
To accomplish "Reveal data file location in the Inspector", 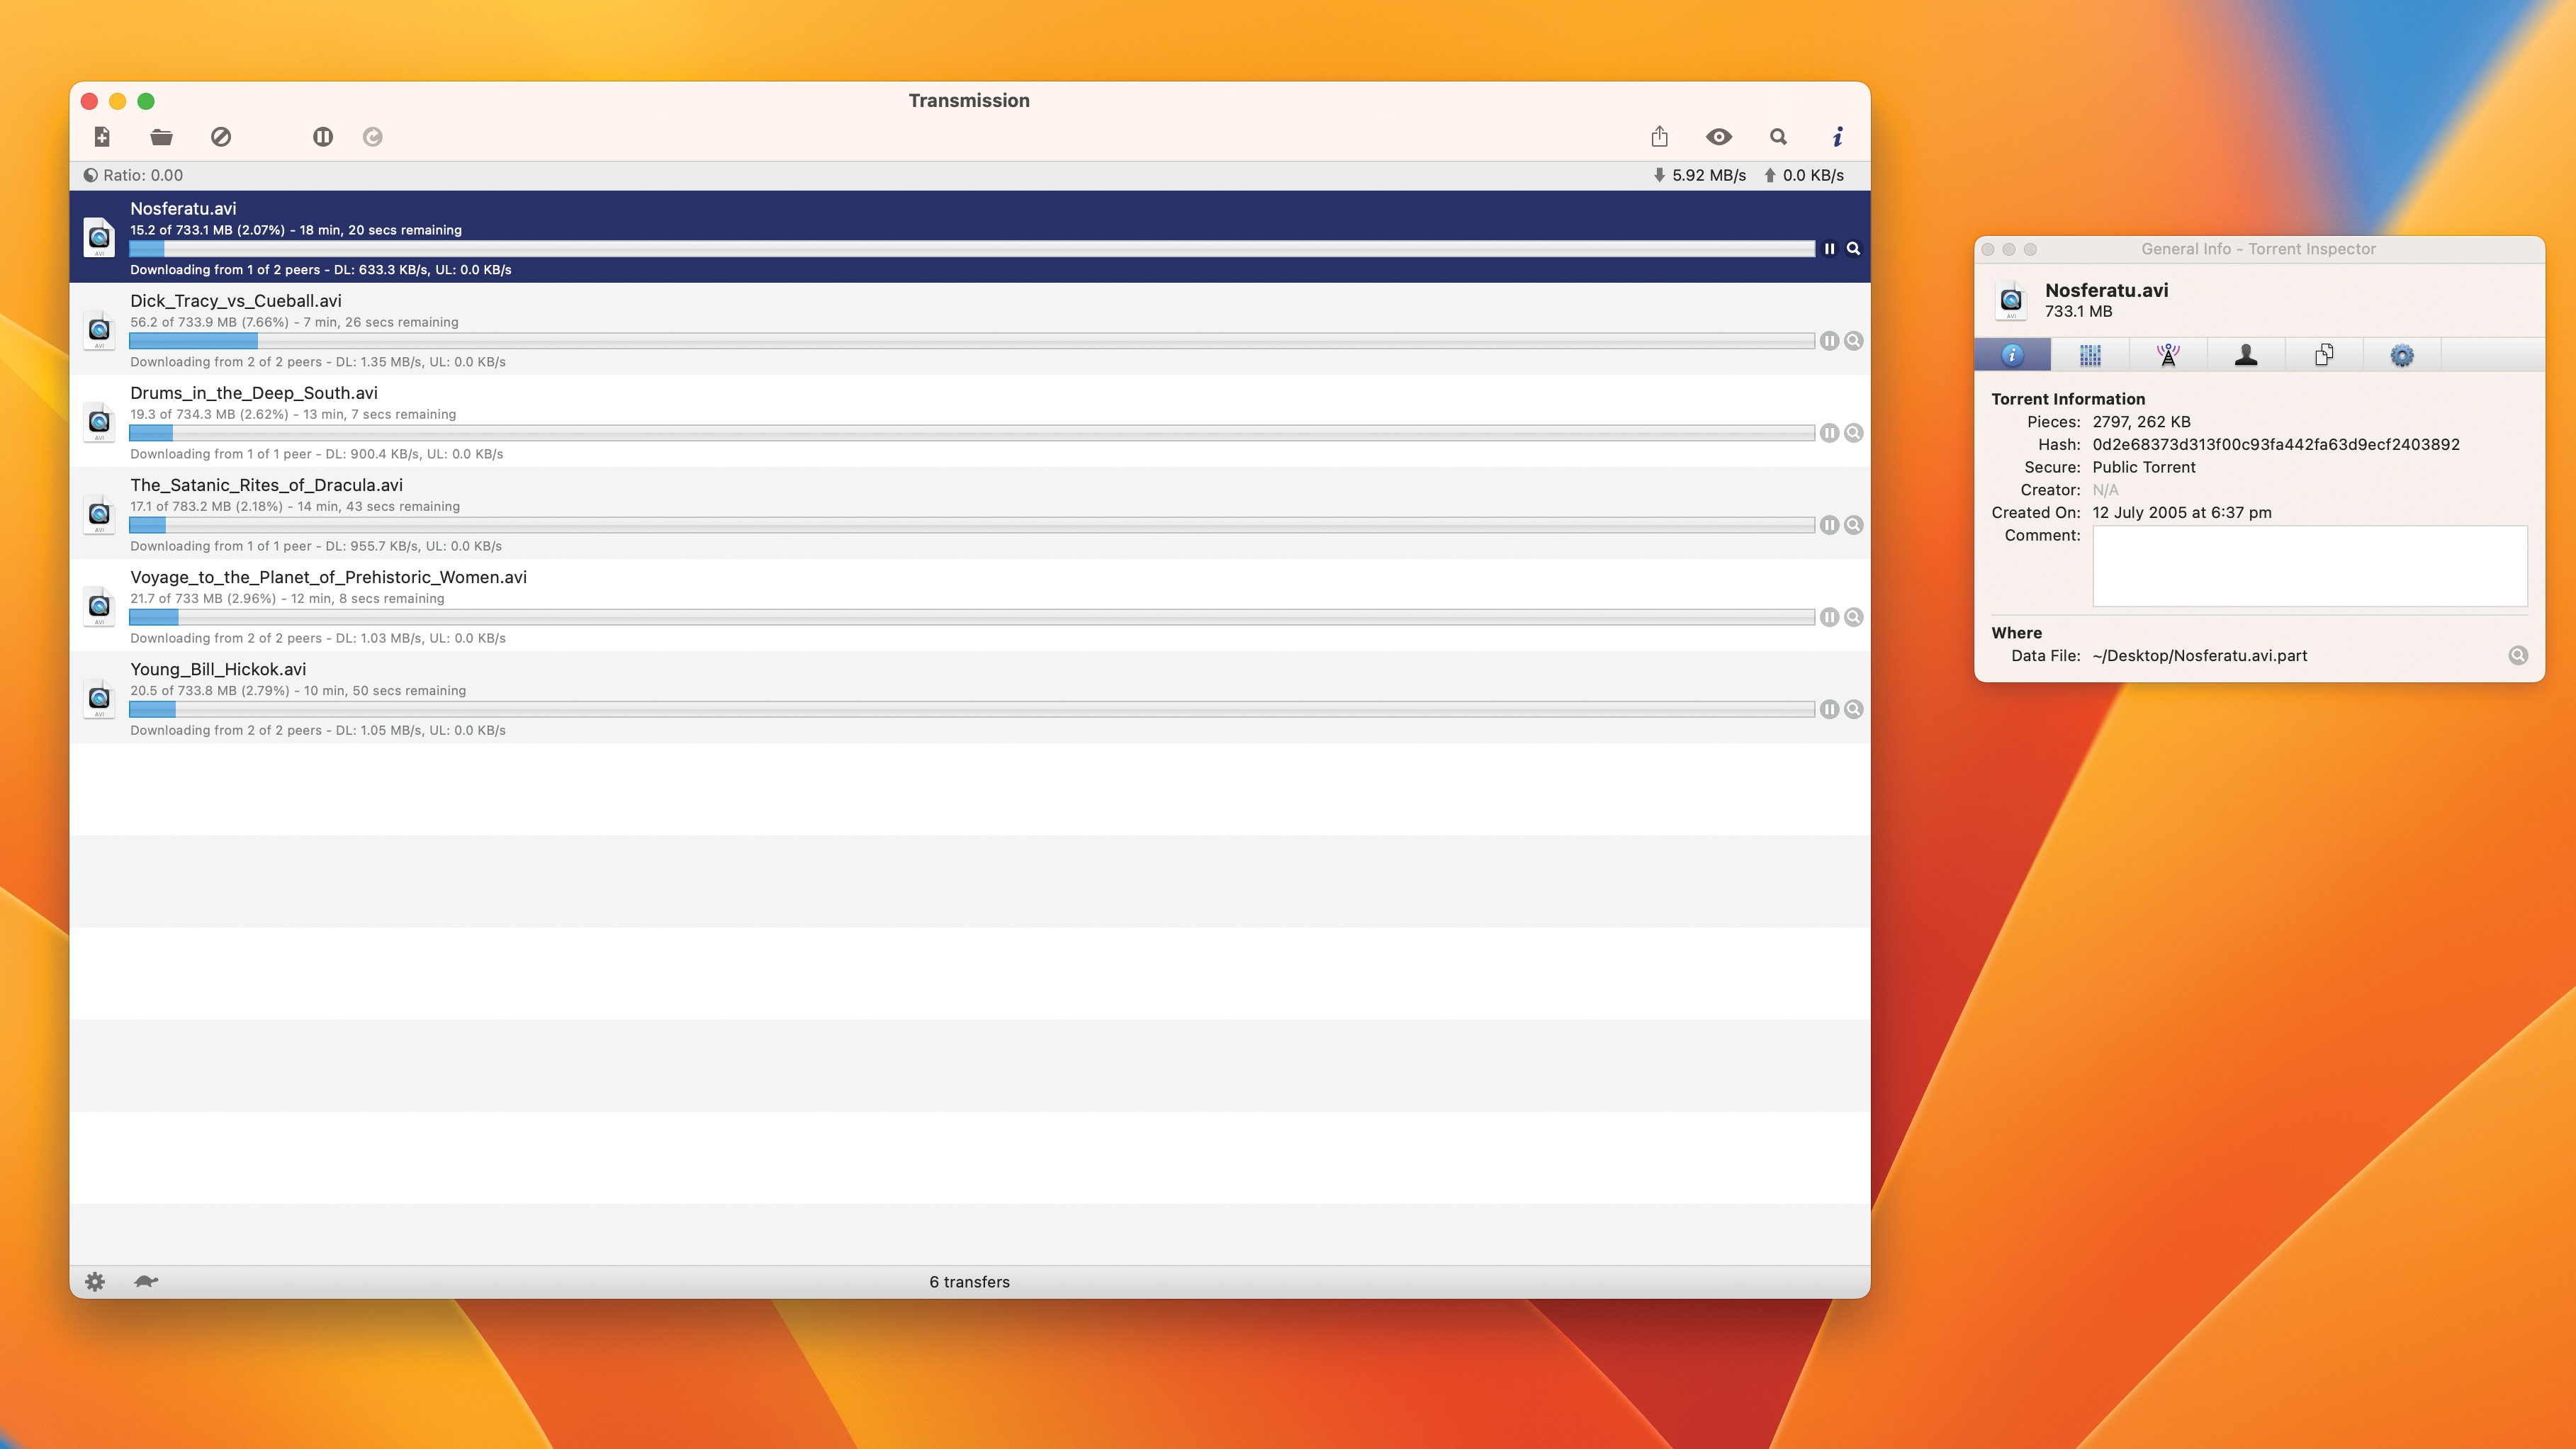I will (2518, 655).
